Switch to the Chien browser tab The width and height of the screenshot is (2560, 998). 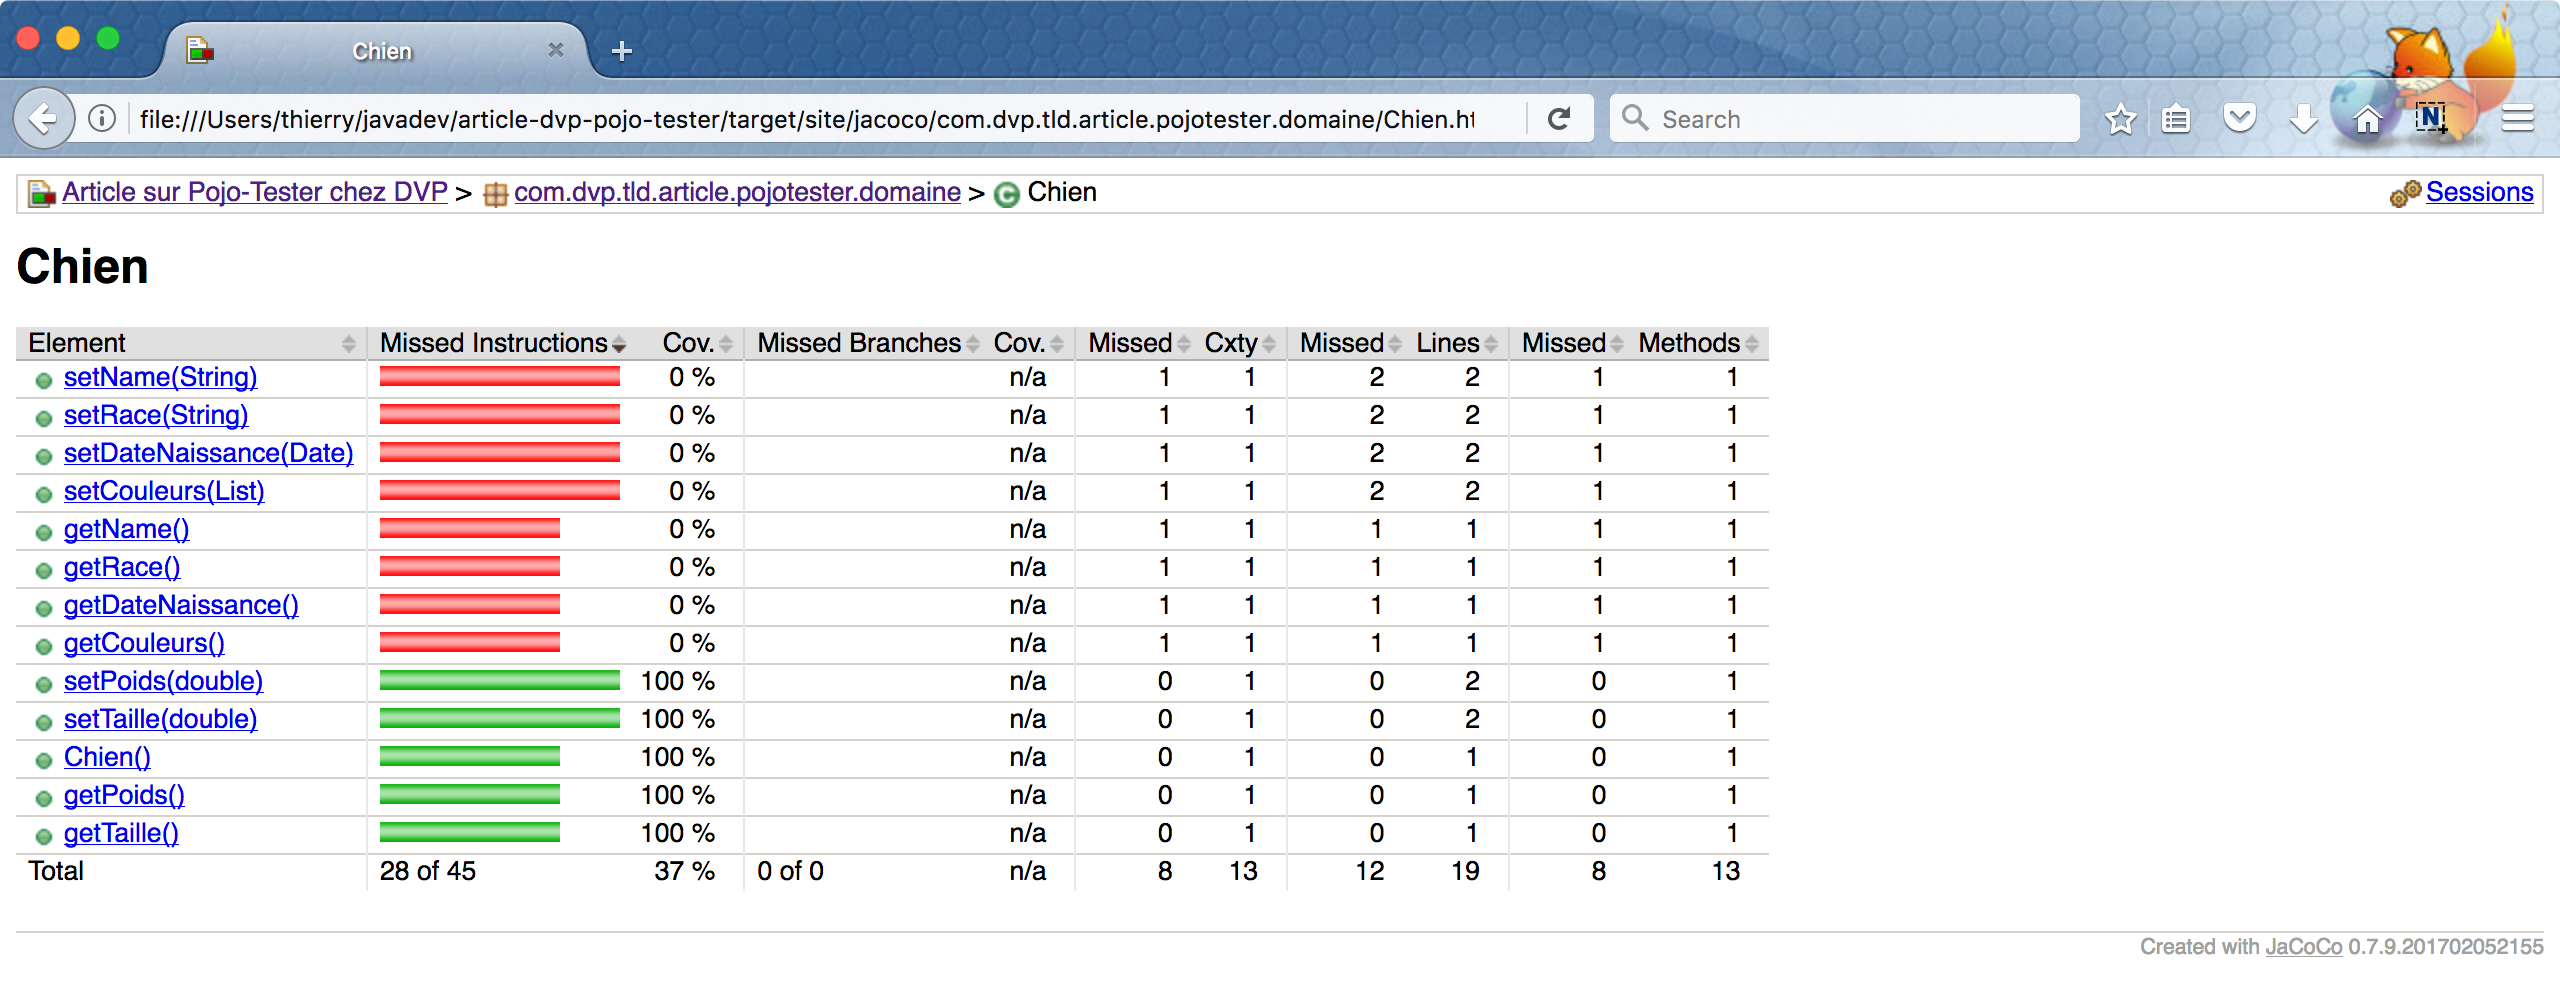[382, 51]
